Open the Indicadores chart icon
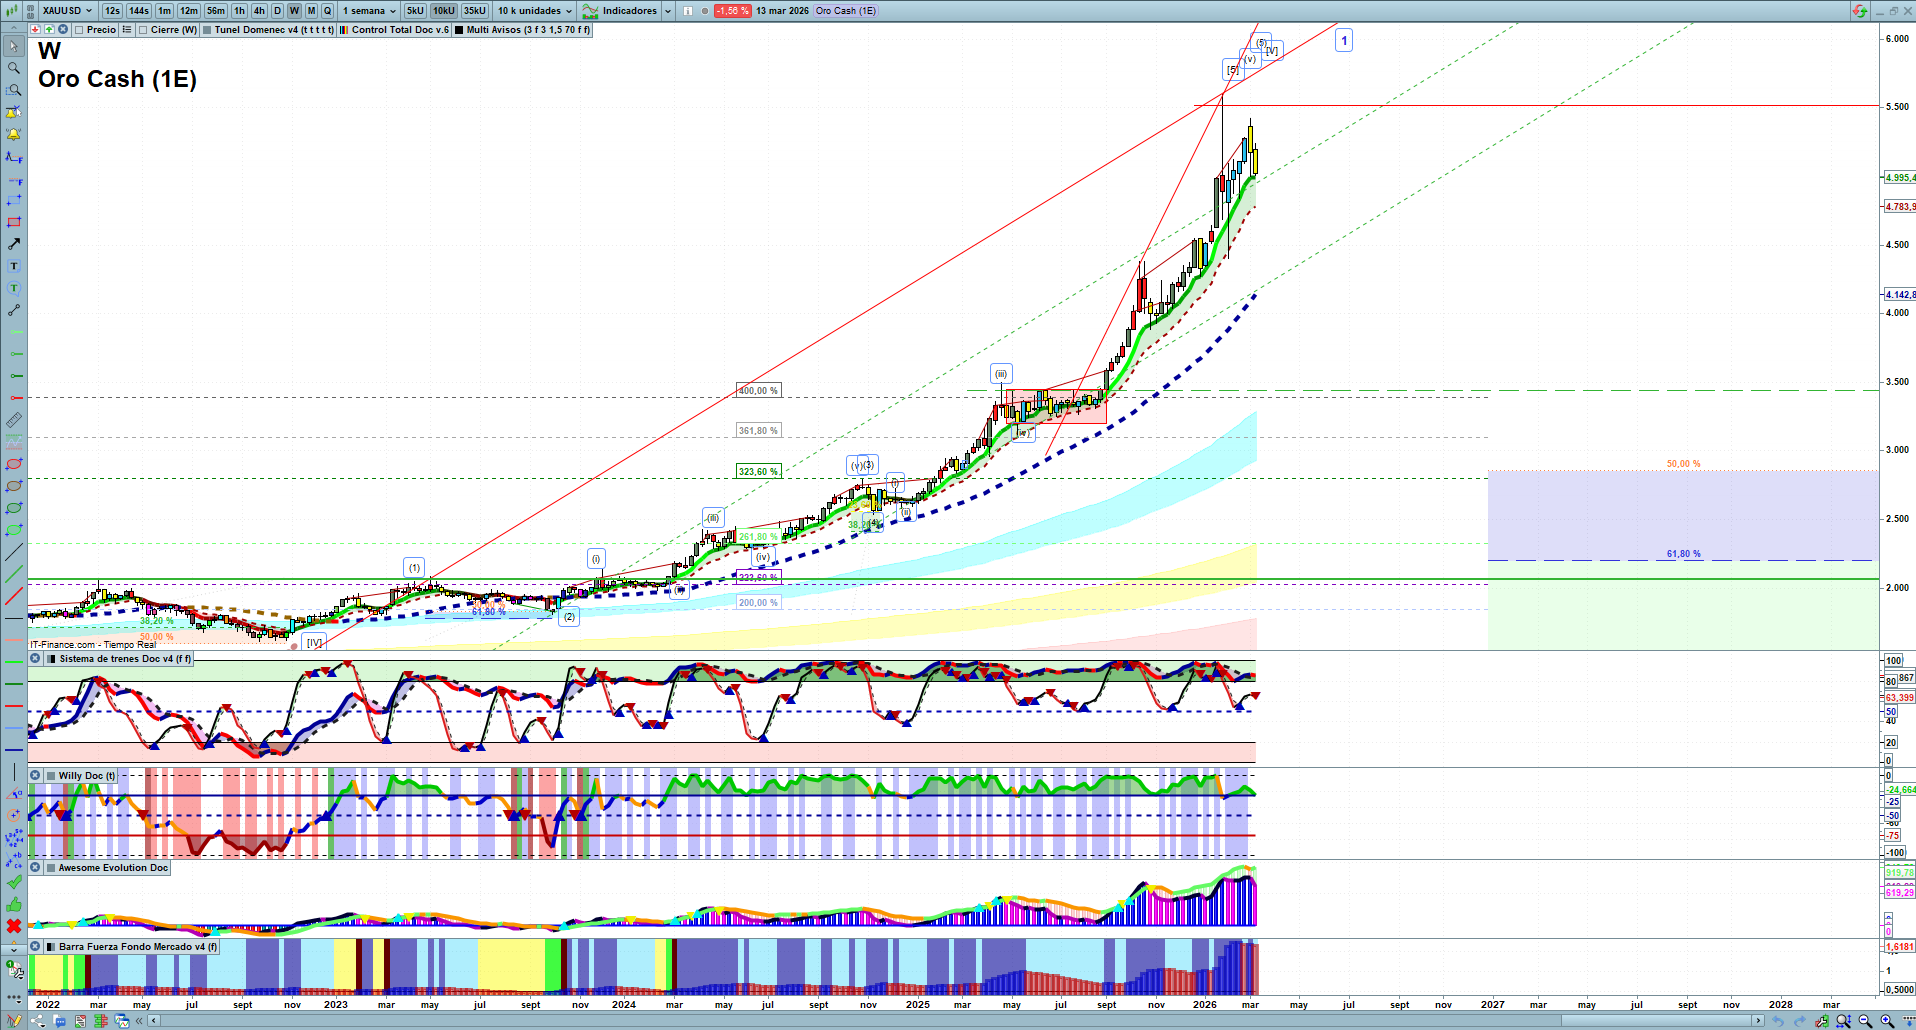The height and width of the screenshot is (1030, 1916). click(x=590, y=11)
